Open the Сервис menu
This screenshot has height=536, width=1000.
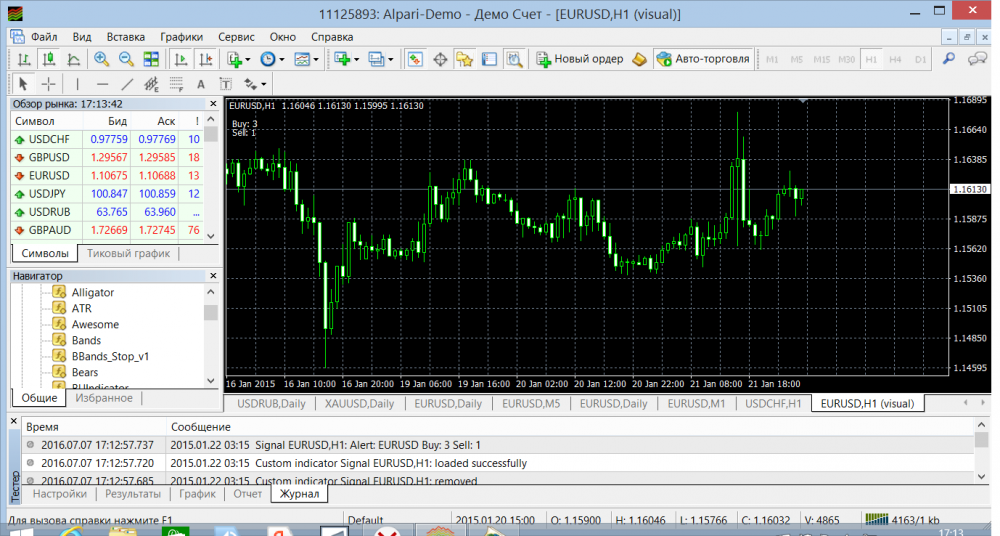click(x=236, y=36)
